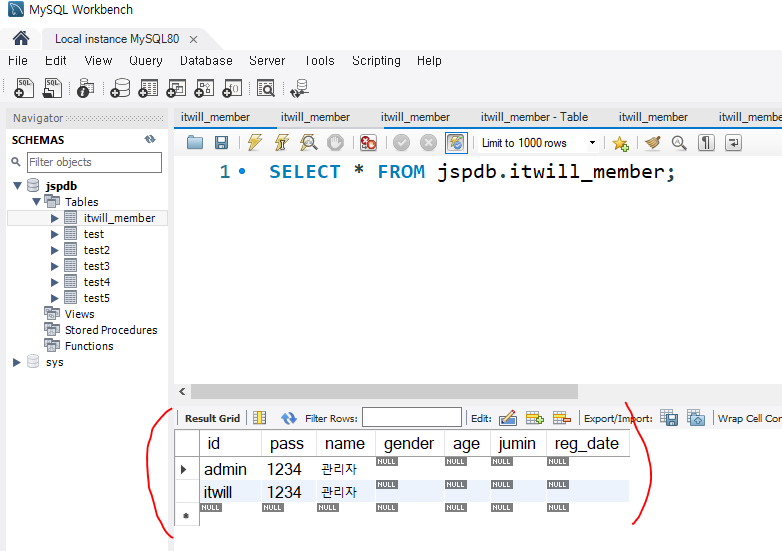
Task: Edit the current row pencil icon
Action: click(507, 418)
